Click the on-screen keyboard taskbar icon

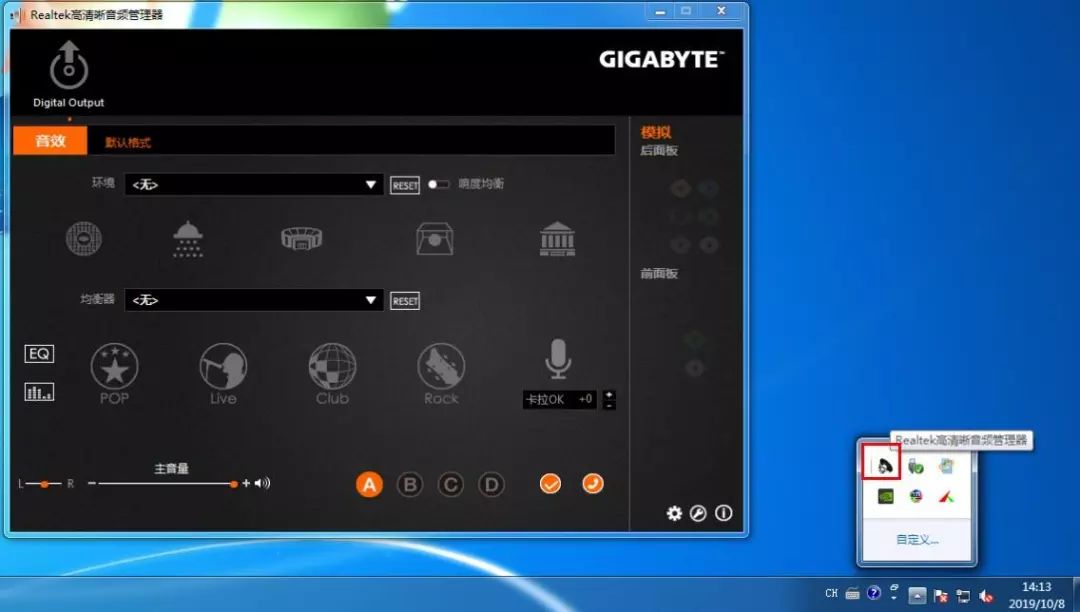pos(853,593)
